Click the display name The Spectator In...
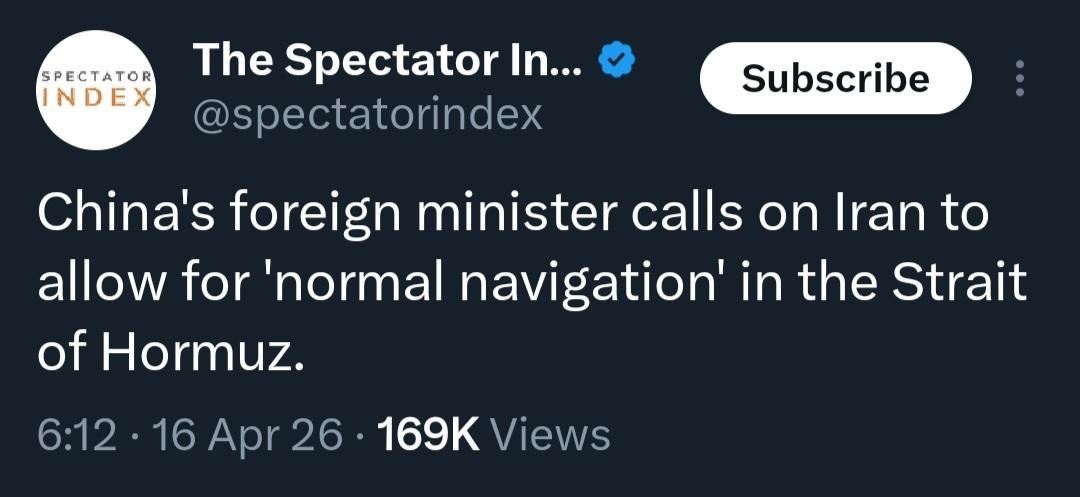 [385, 62]
